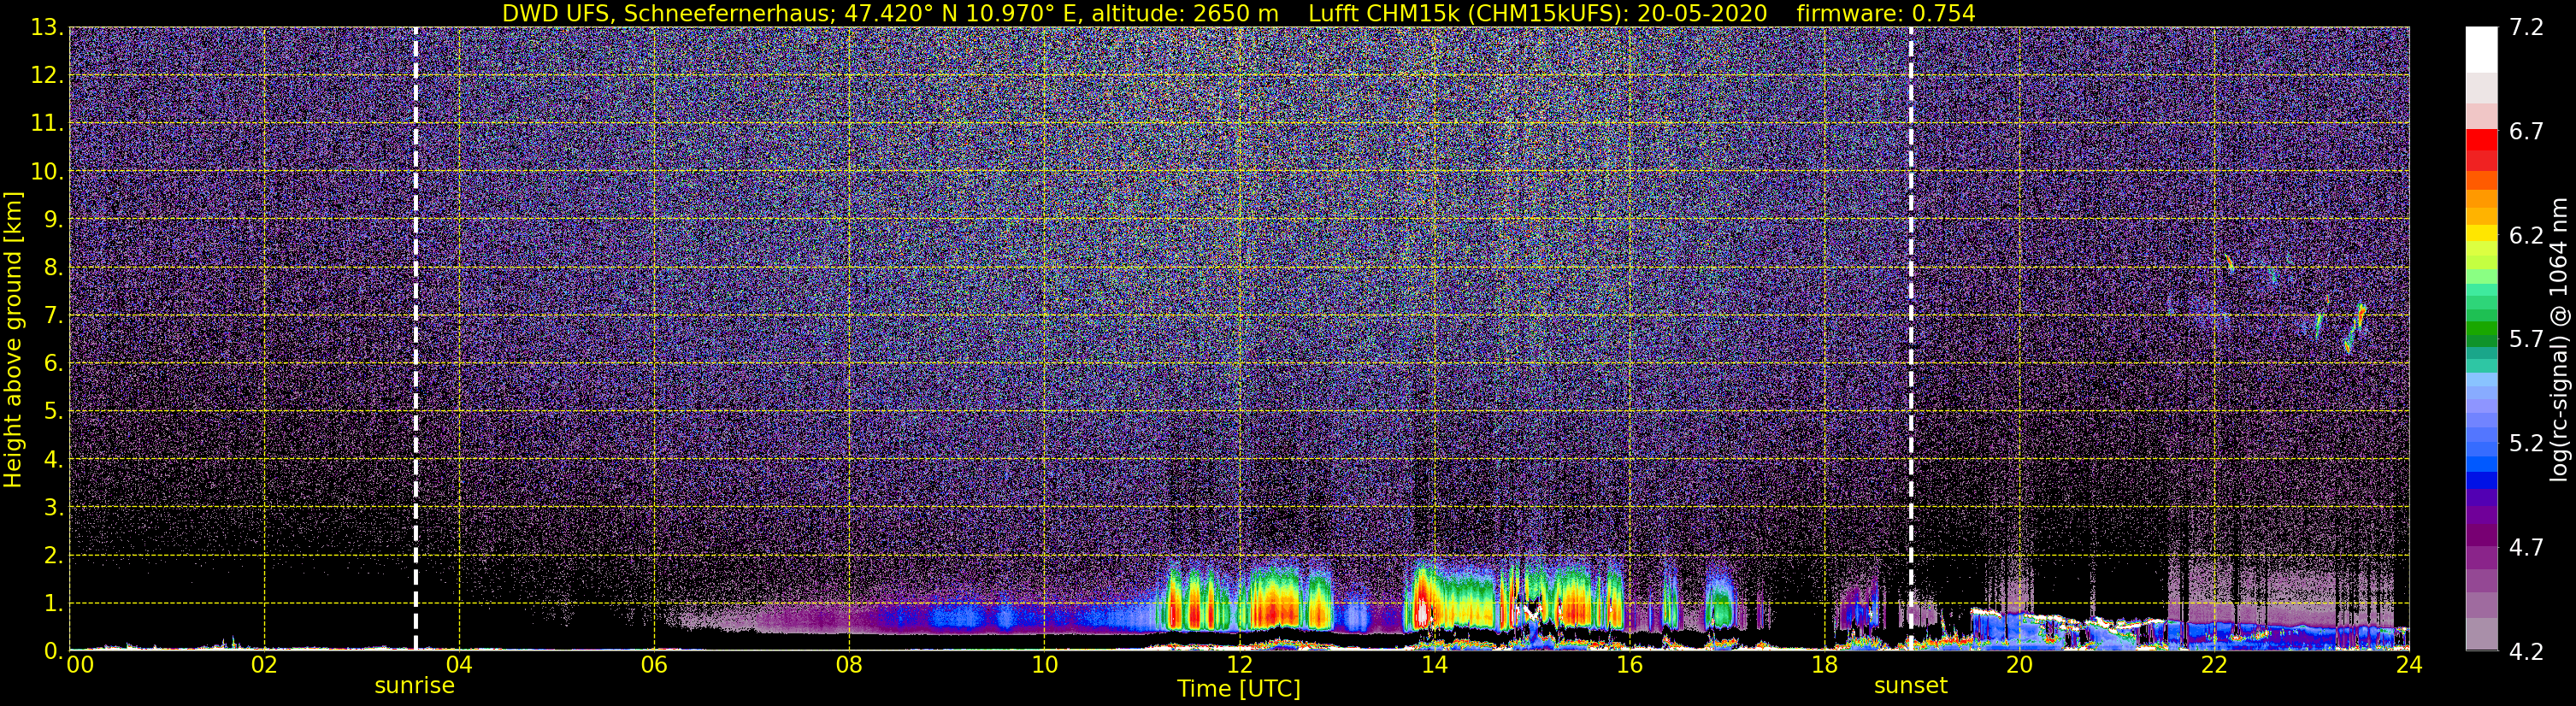The image size is (2576, 706).
Task: Click the height axis tick '5.'
Action: [x=52, y=412]
